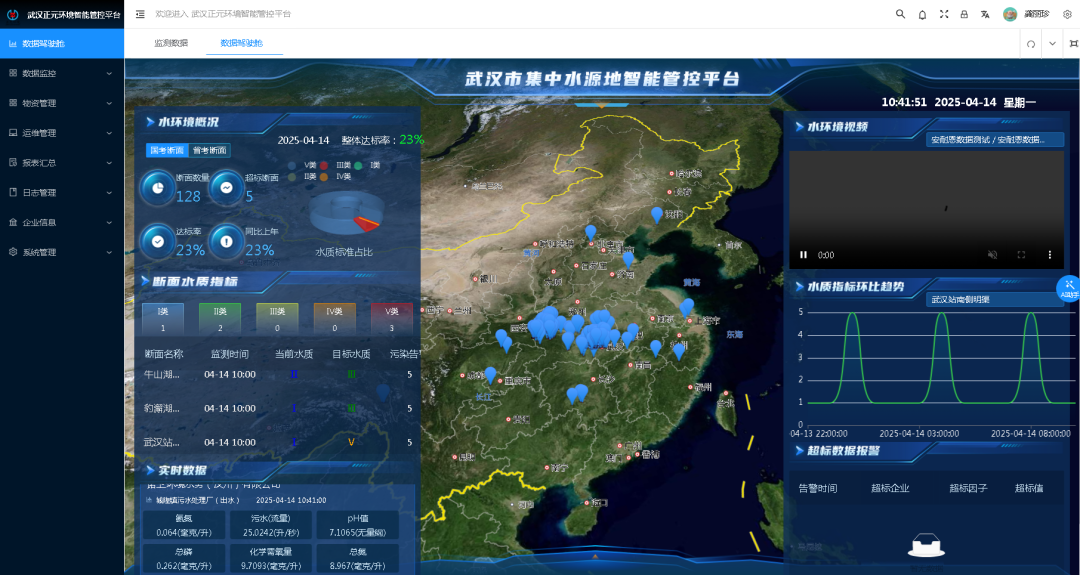Click the lock screen icon
The width and height of the screenshot is (1080, 575).
click(964, 14)
